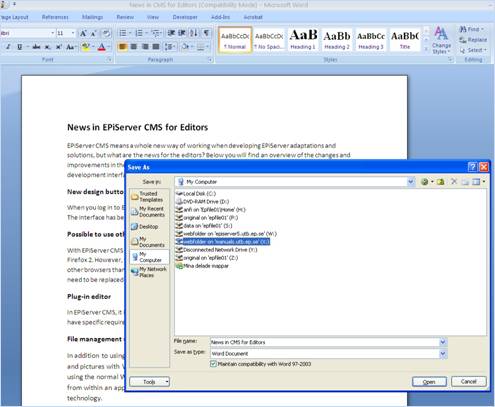
Task: Click the Open button in Save As
Action: pos(429,382)
